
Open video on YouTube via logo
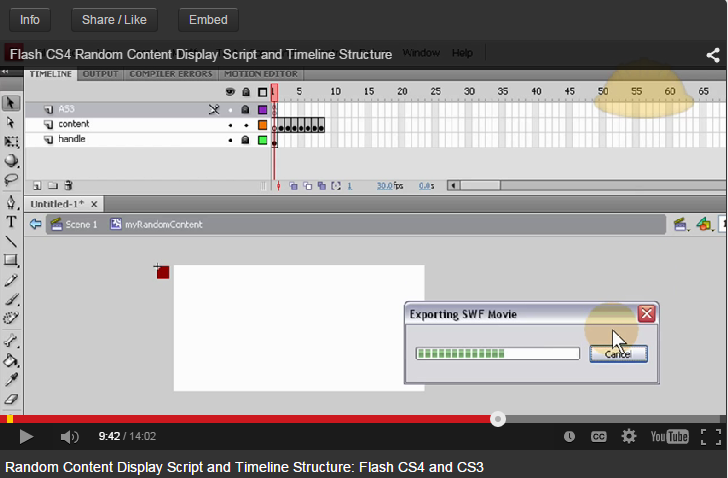point(669,436)
